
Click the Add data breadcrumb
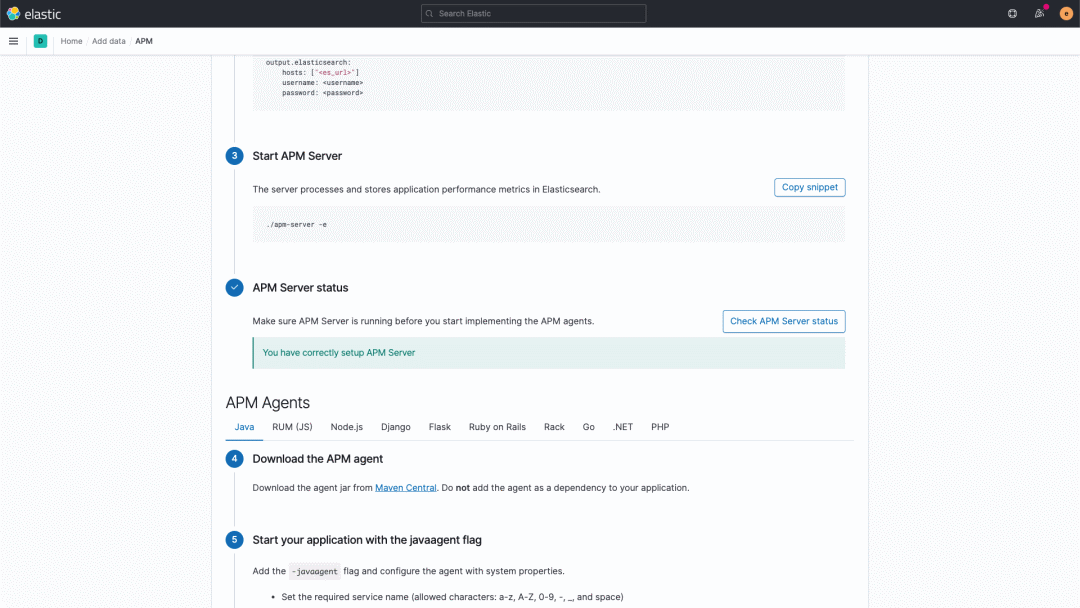tap(106, 41)
